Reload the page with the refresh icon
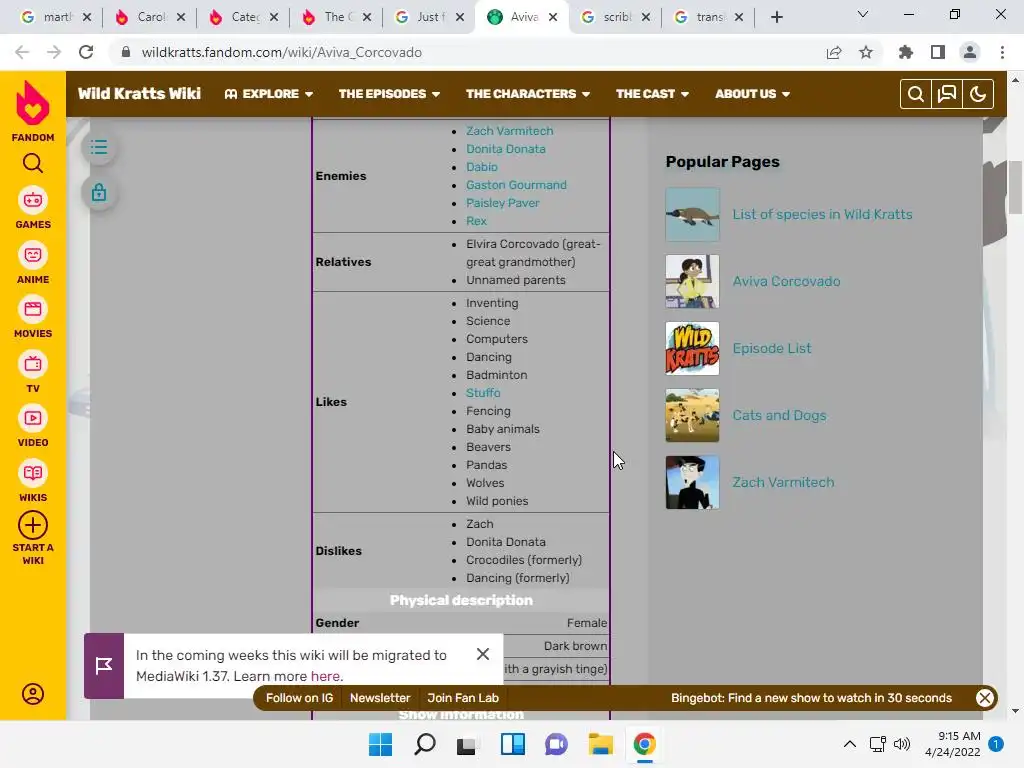 pyautogui.click(x=86, y=52)
